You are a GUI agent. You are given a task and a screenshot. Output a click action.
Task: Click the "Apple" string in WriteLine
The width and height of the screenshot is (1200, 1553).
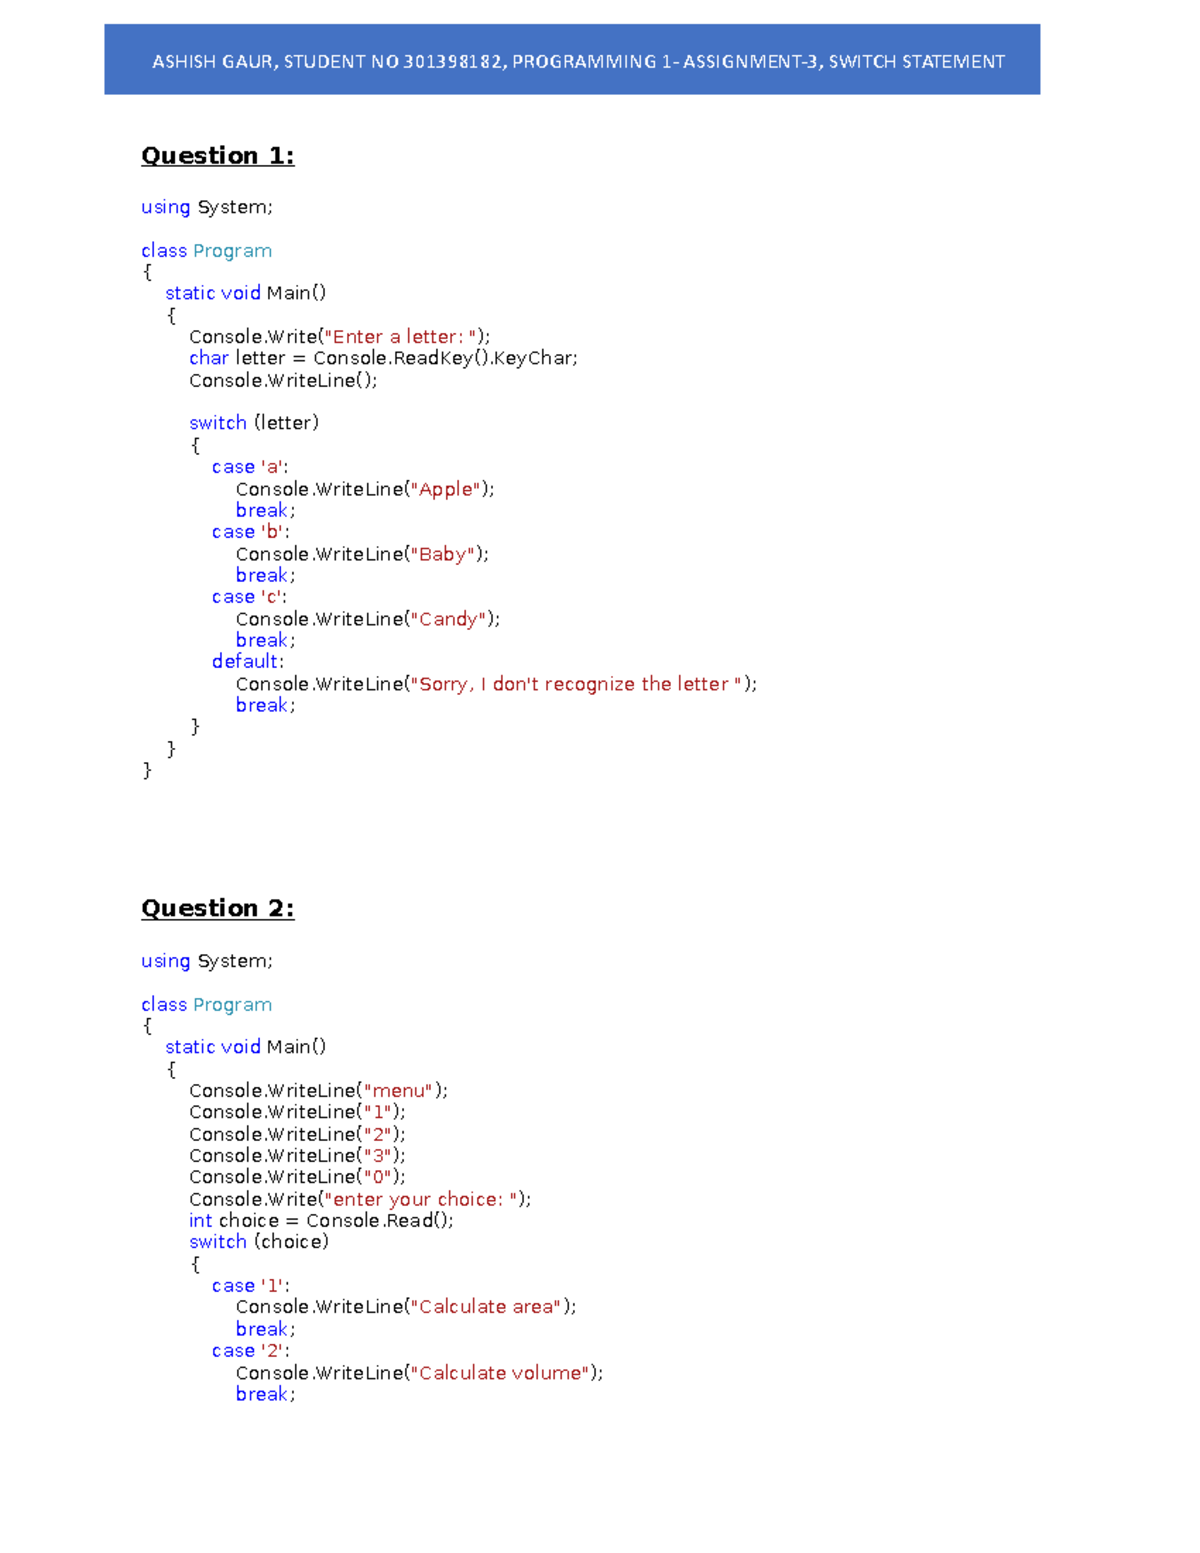coord(444,489)
